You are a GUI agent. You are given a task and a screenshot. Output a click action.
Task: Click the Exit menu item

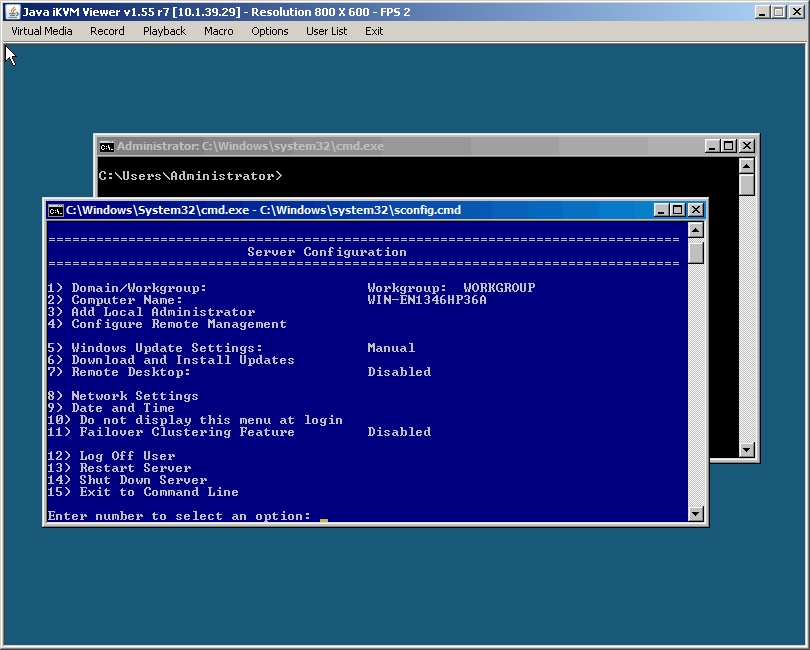(x=374, y=31)
